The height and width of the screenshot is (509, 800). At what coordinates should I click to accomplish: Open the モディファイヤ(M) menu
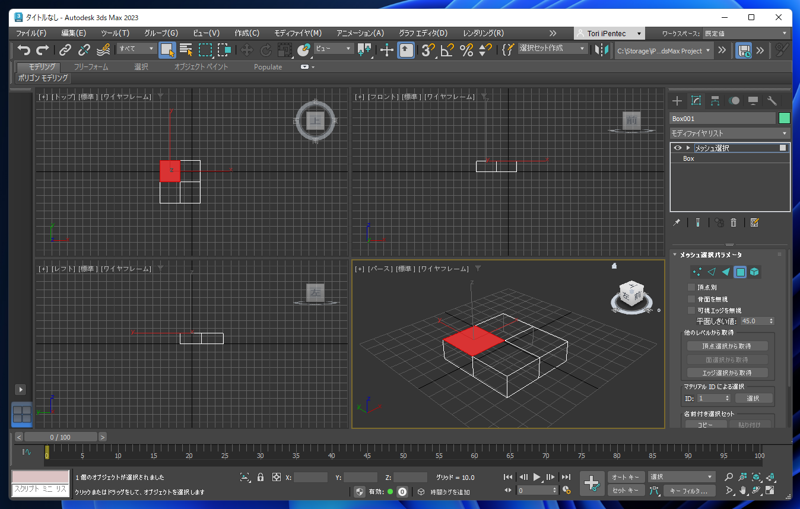click(x=298, y=33)
